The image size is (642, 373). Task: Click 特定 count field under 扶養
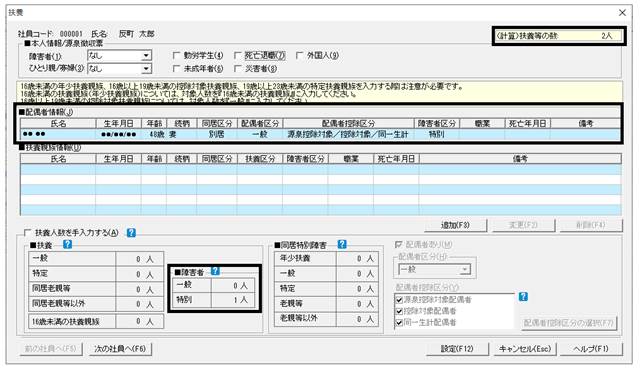point(139,274)
